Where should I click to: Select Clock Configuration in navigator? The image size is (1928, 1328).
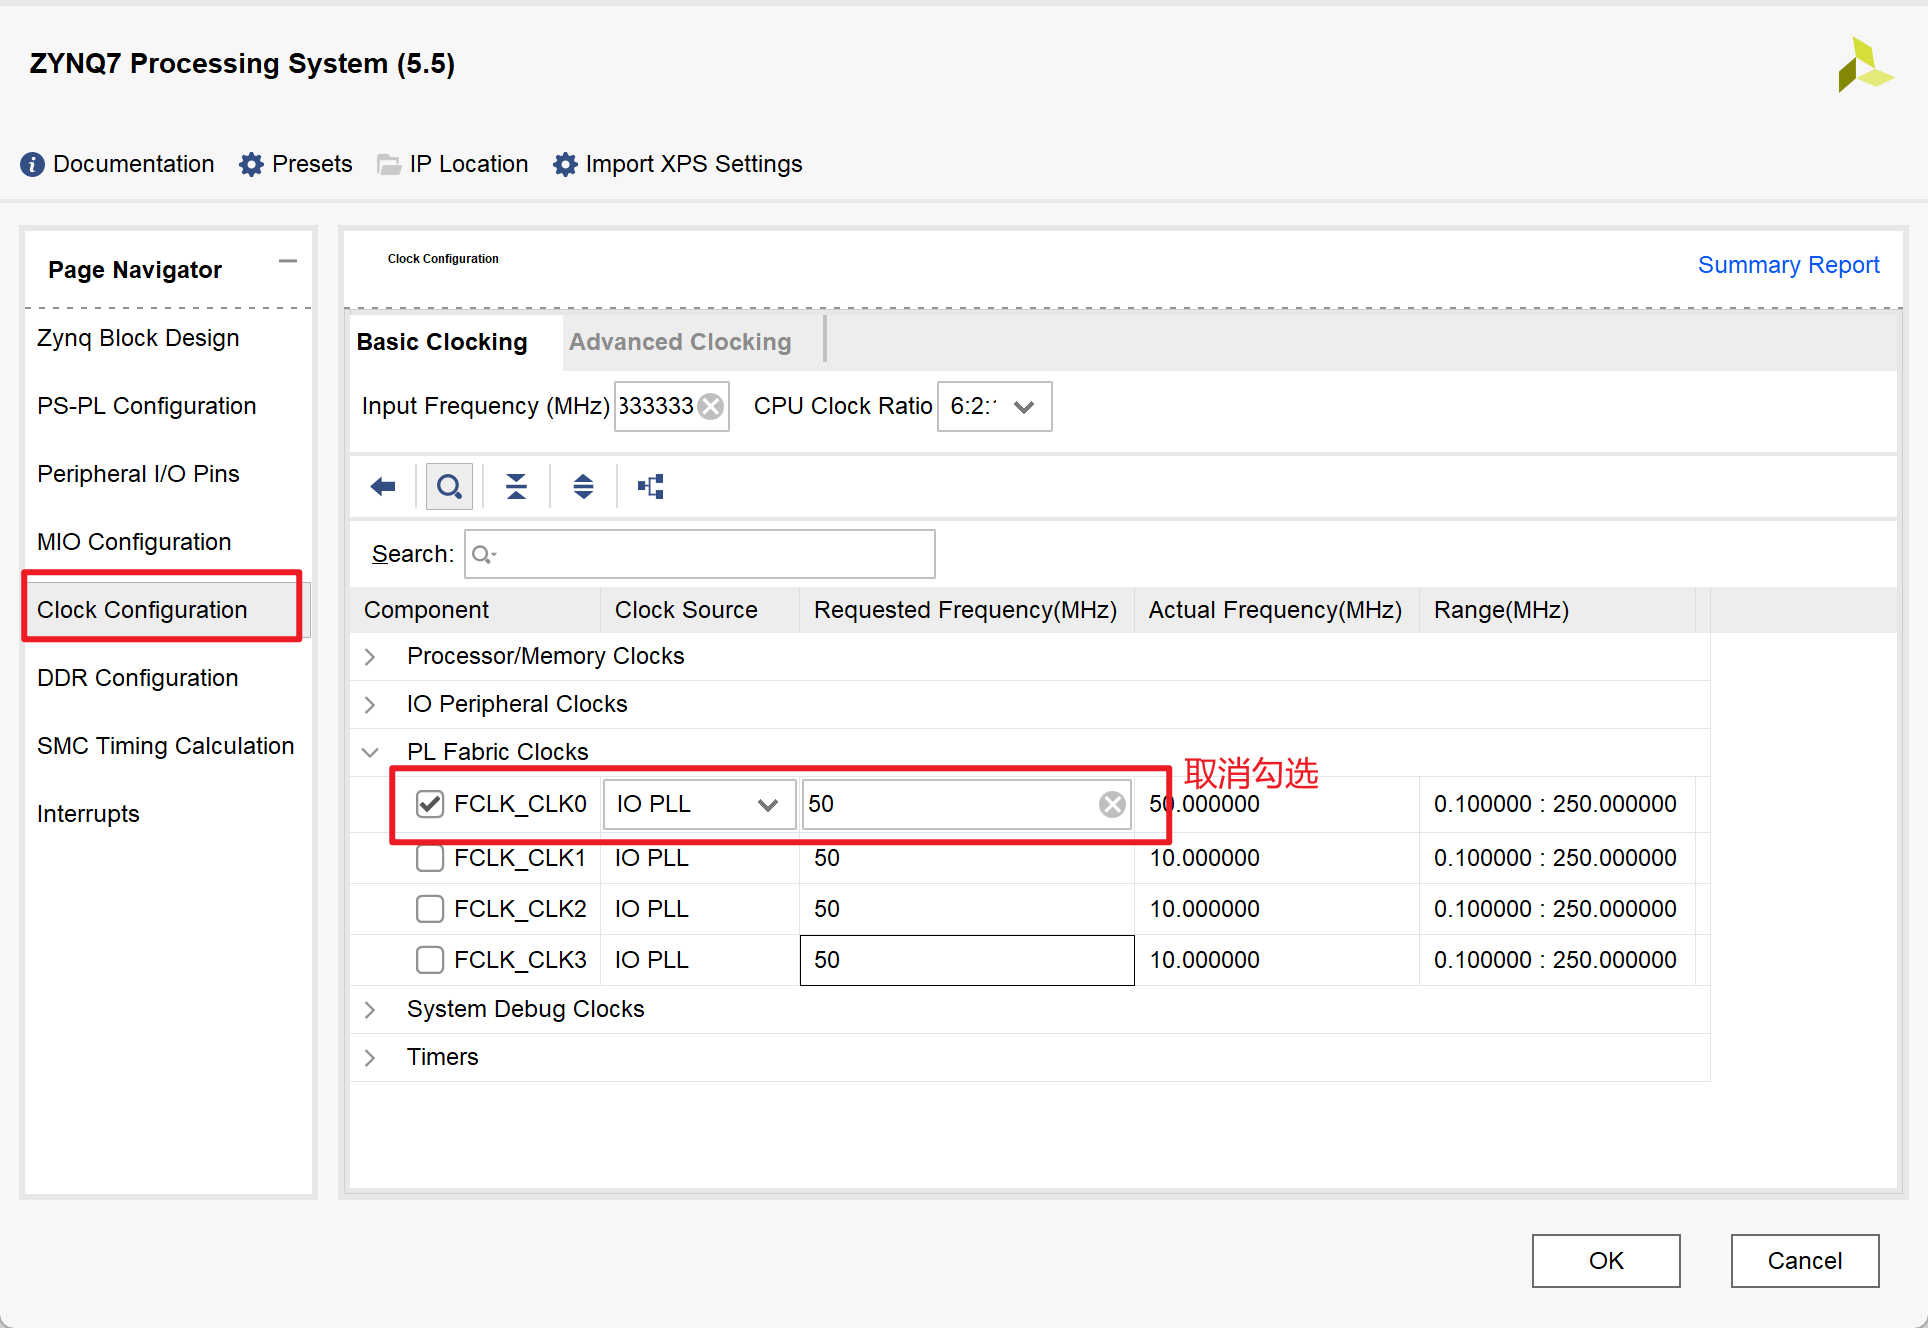point(142,610)
